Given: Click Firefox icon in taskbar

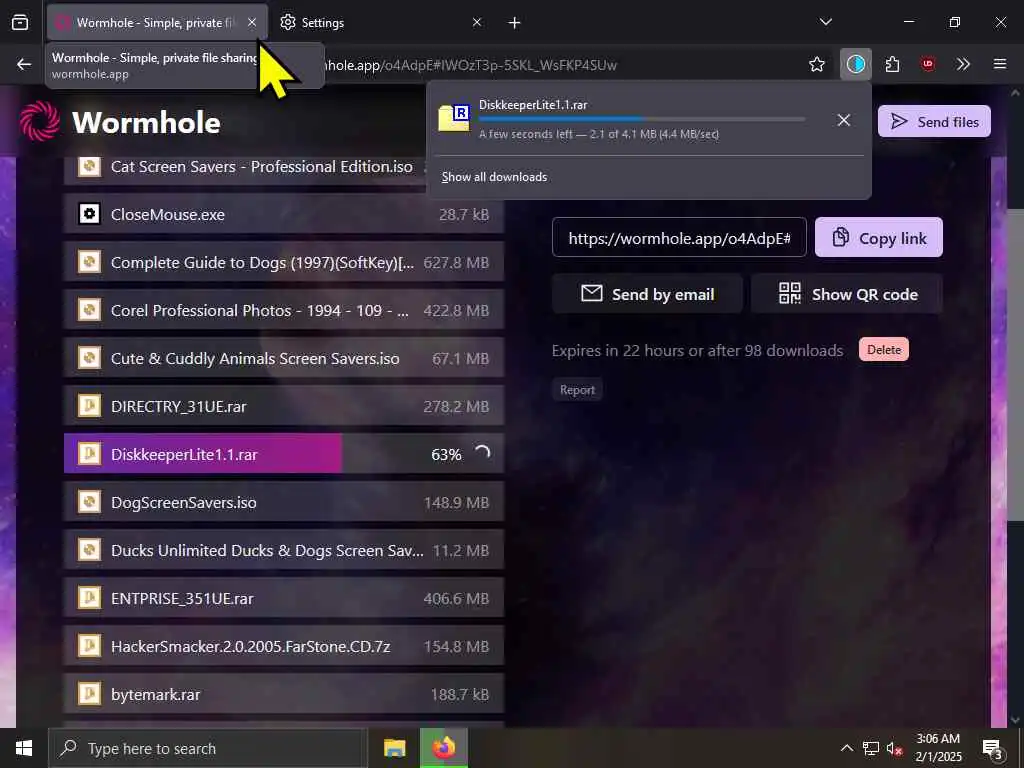Looking at the screenshot, I should pos(443,748).
